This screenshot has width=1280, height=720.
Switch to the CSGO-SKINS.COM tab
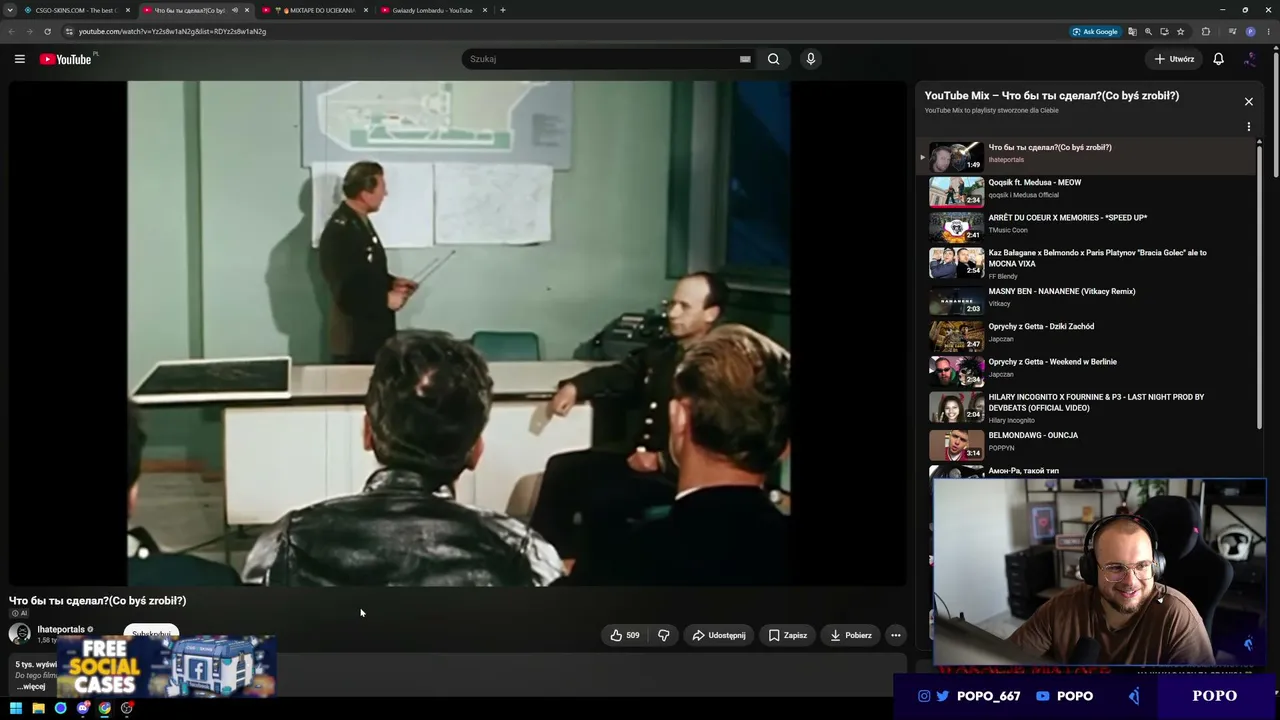point(76,10)
